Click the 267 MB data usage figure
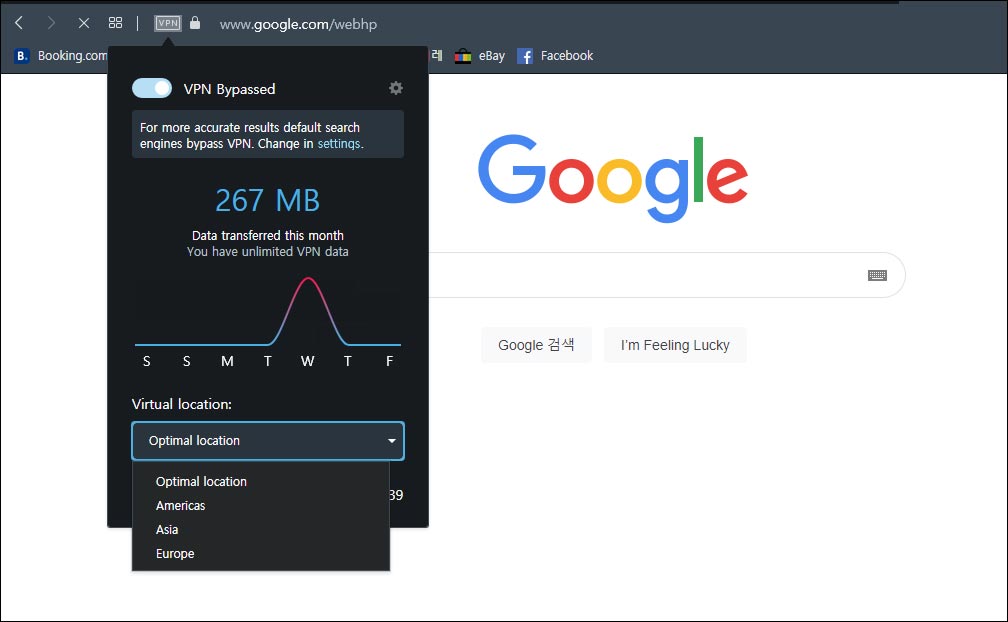 tap(267, 200)
